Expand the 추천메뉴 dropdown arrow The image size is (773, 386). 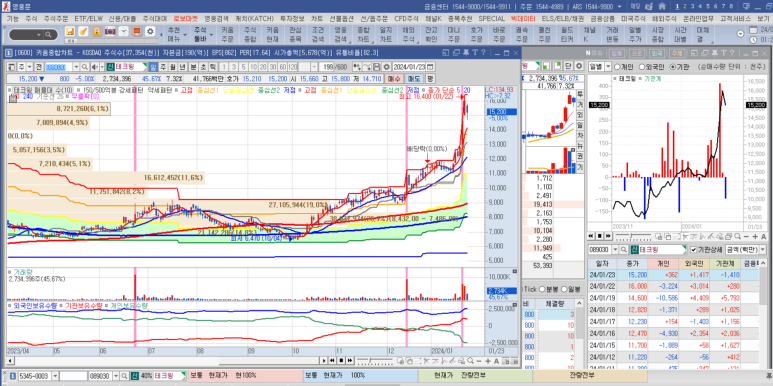click(185, 35)
